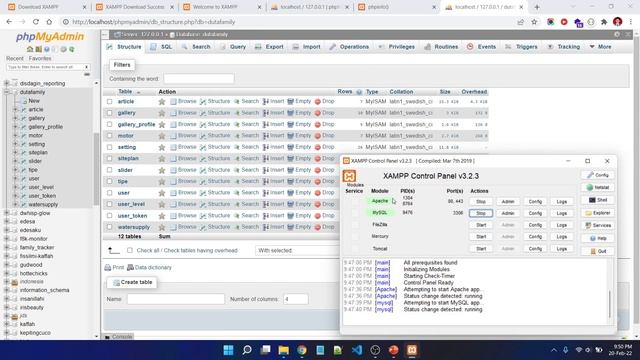The height and width of the screenshot is (360, 640).
Task: Expand the disdagin_reporting database node
Action: [7, 83]
